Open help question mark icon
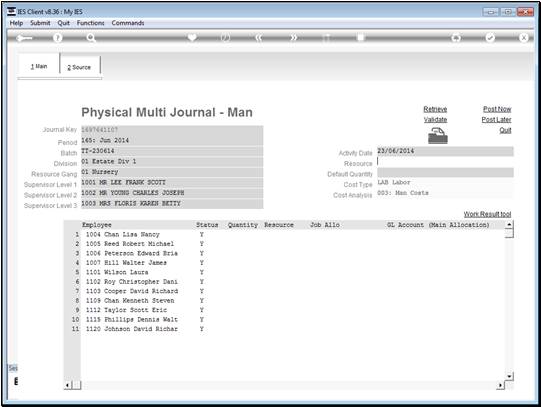Image resolution: width=541 pixels, height=407 pixels. click(x=58, y=38)
